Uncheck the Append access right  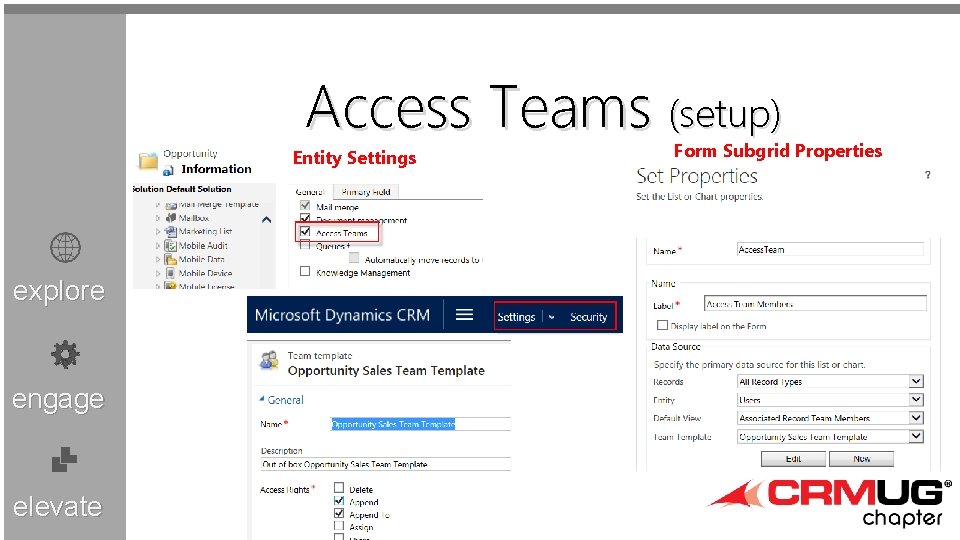tap(339, 501)
